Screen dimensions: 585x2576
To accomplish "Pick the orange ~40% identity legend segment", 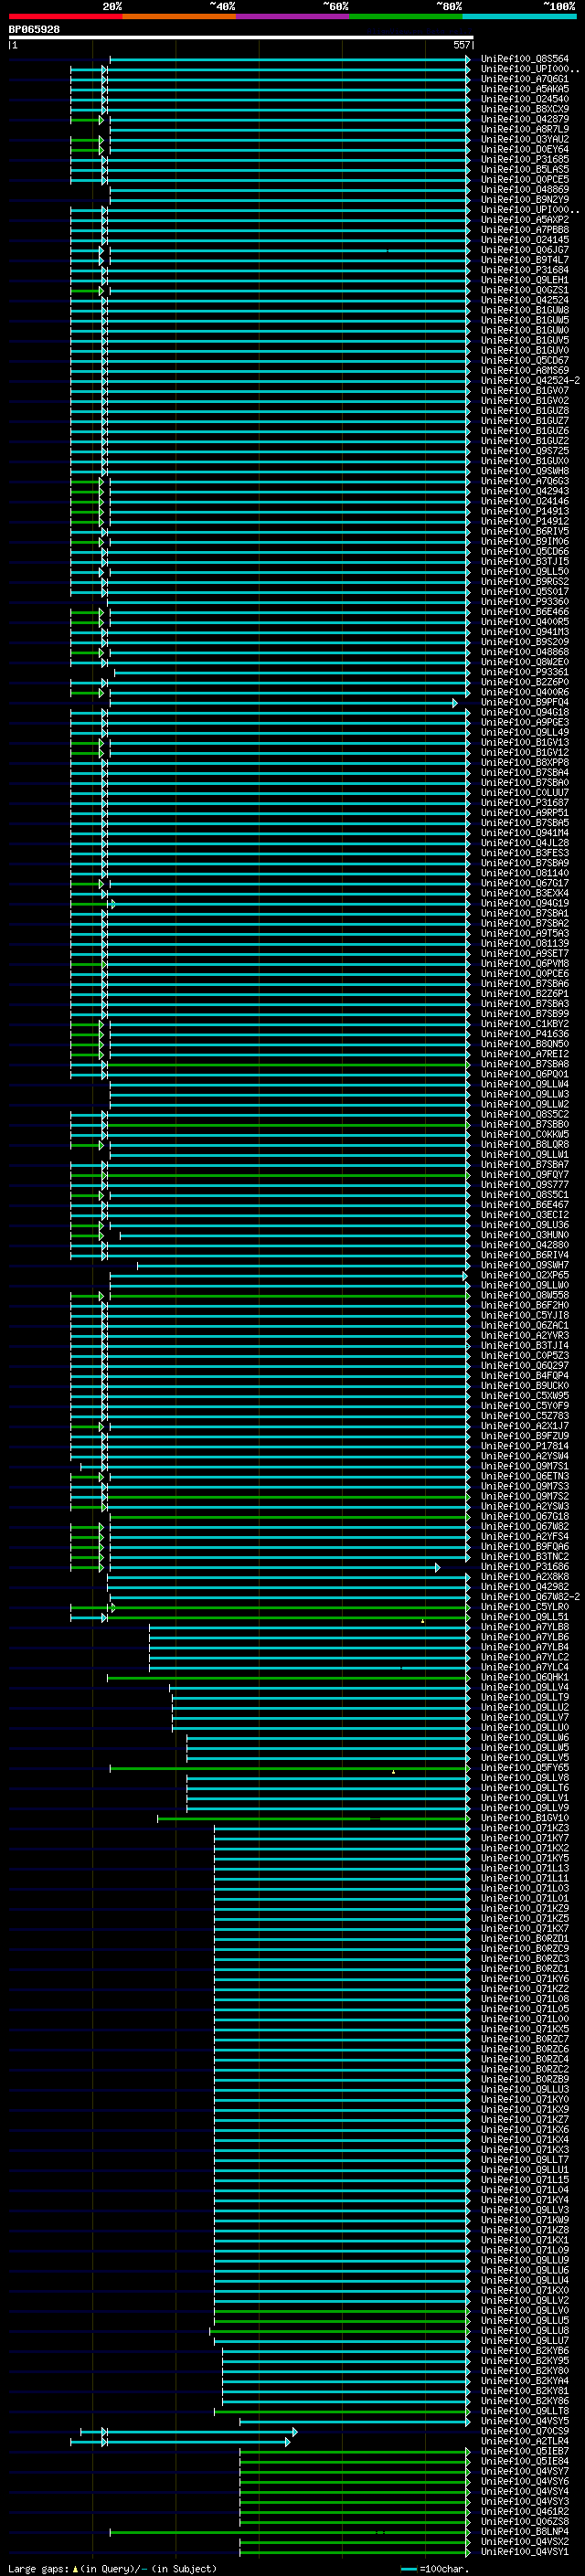I will point(179,16).
